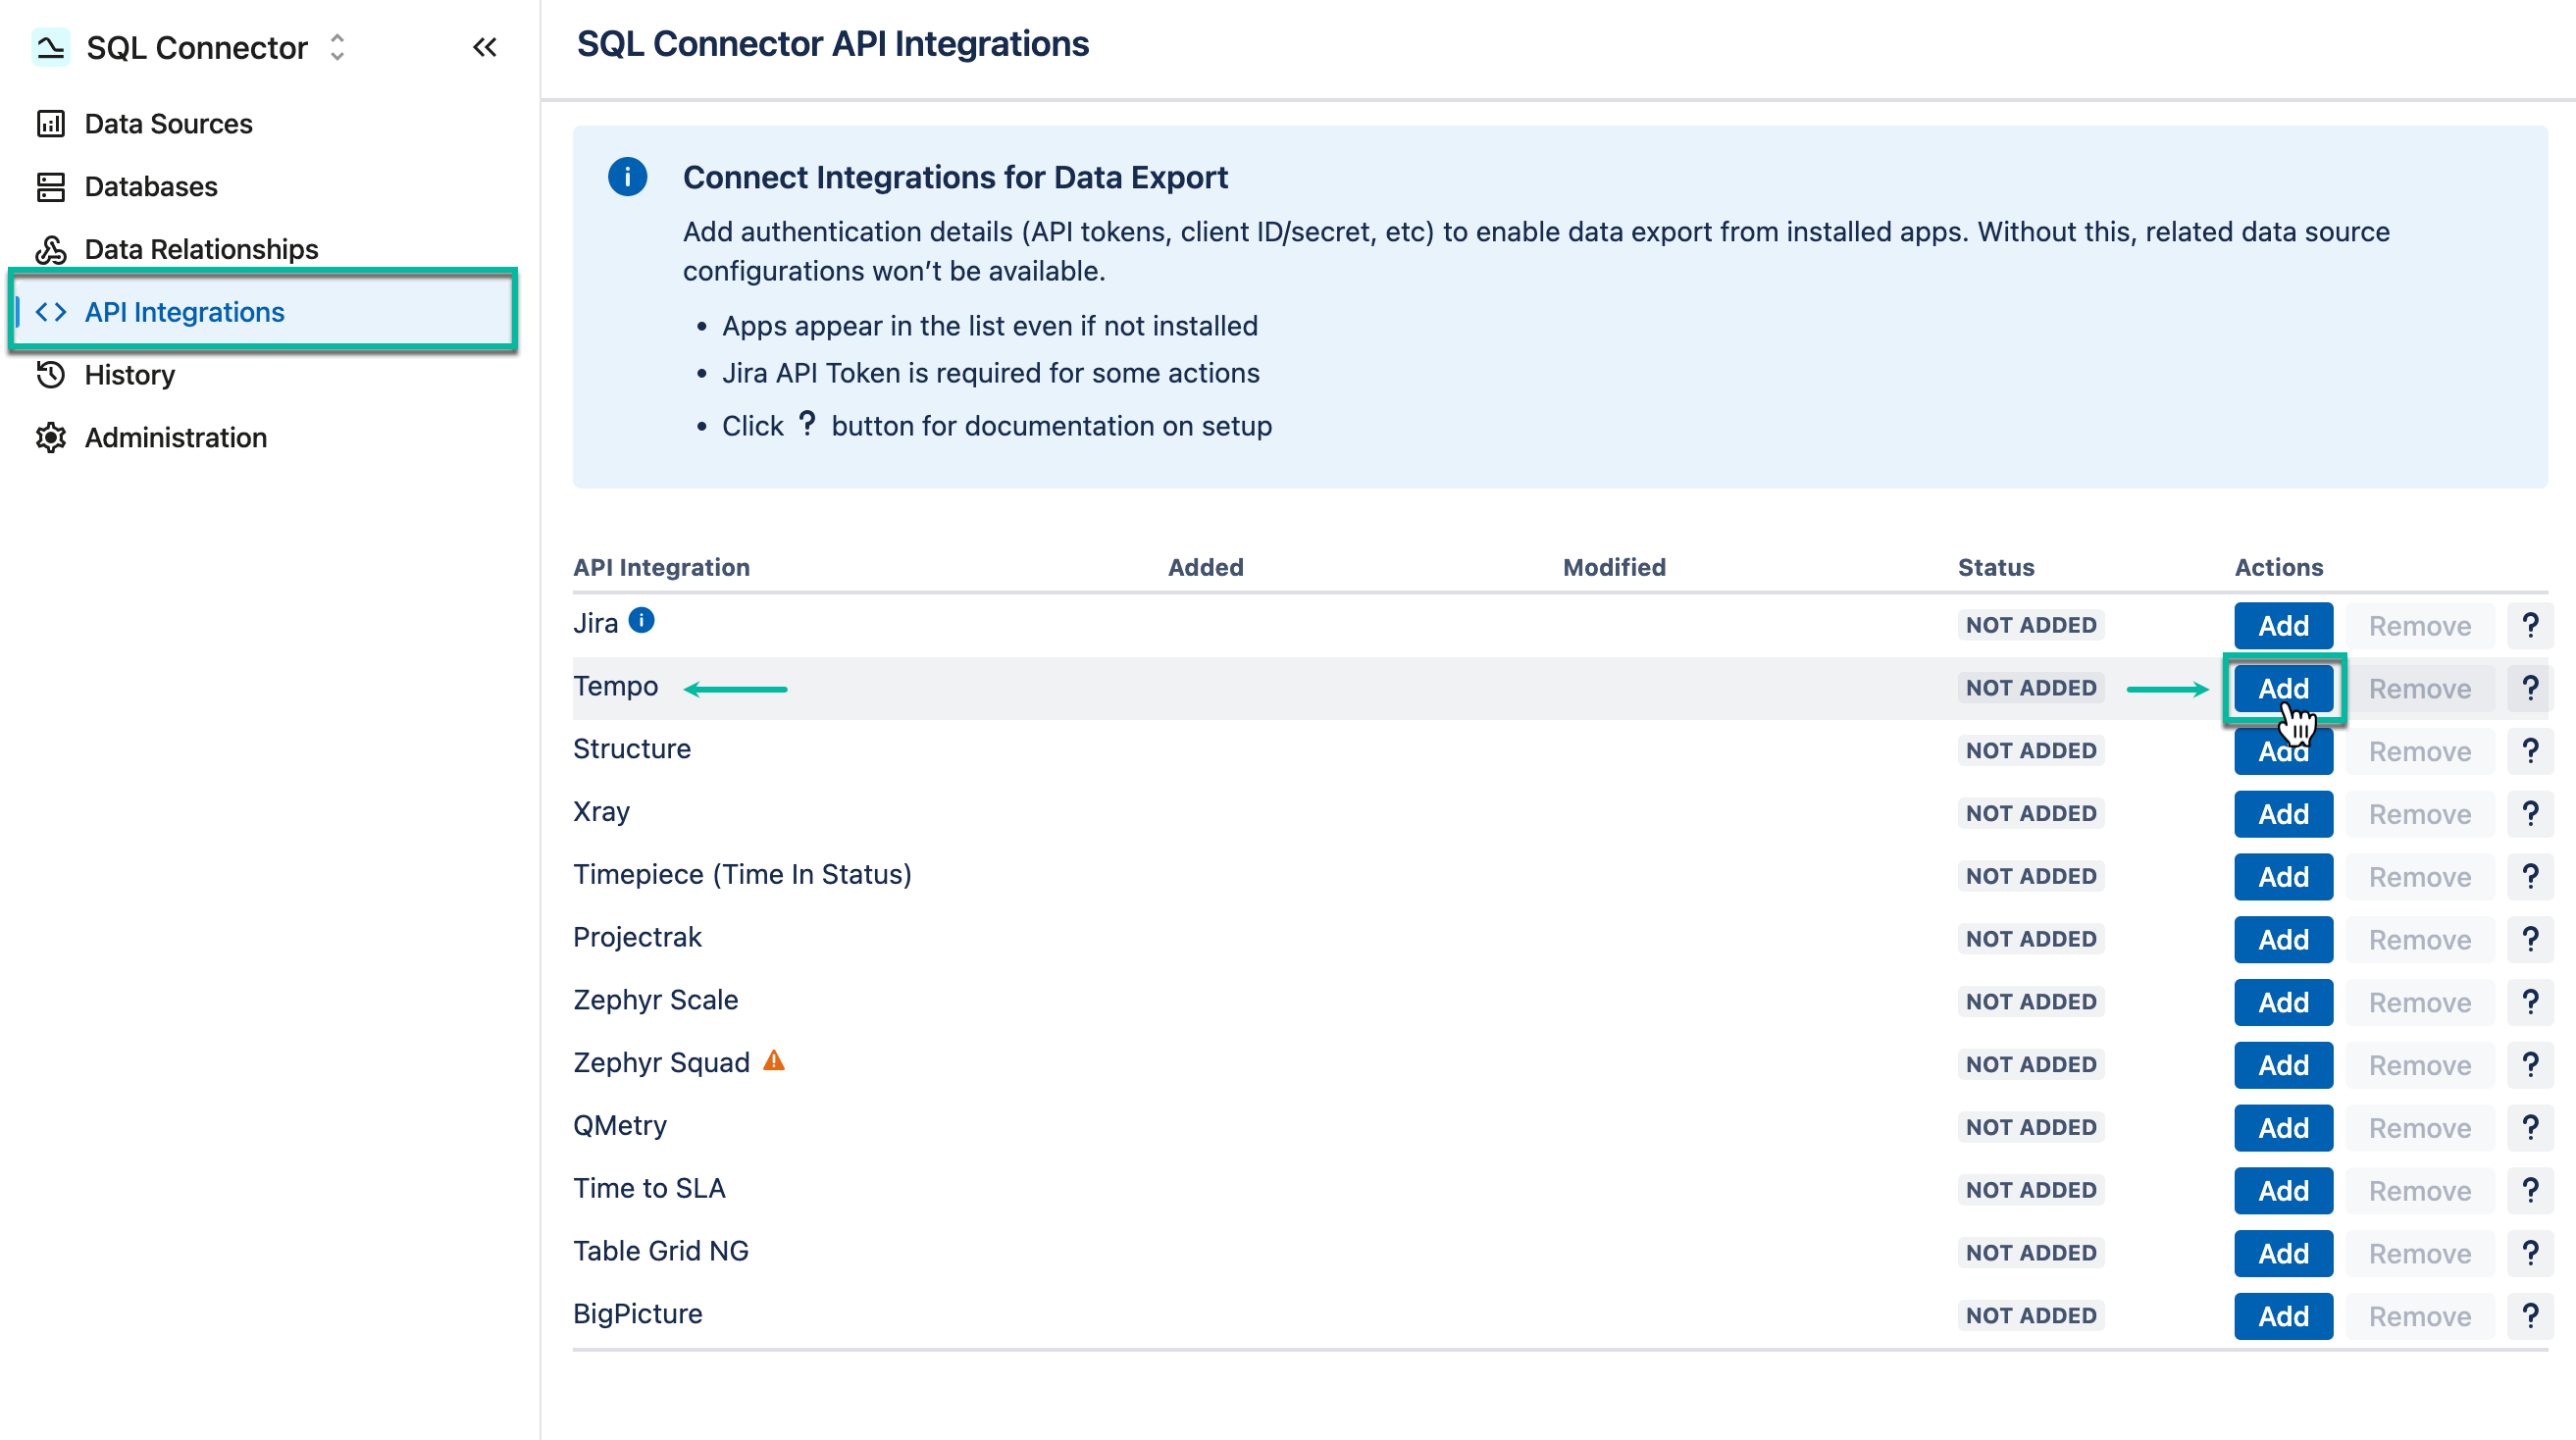Open the SQL Connector app switcher
2576x1440 pixels.
tap(336, 47)
